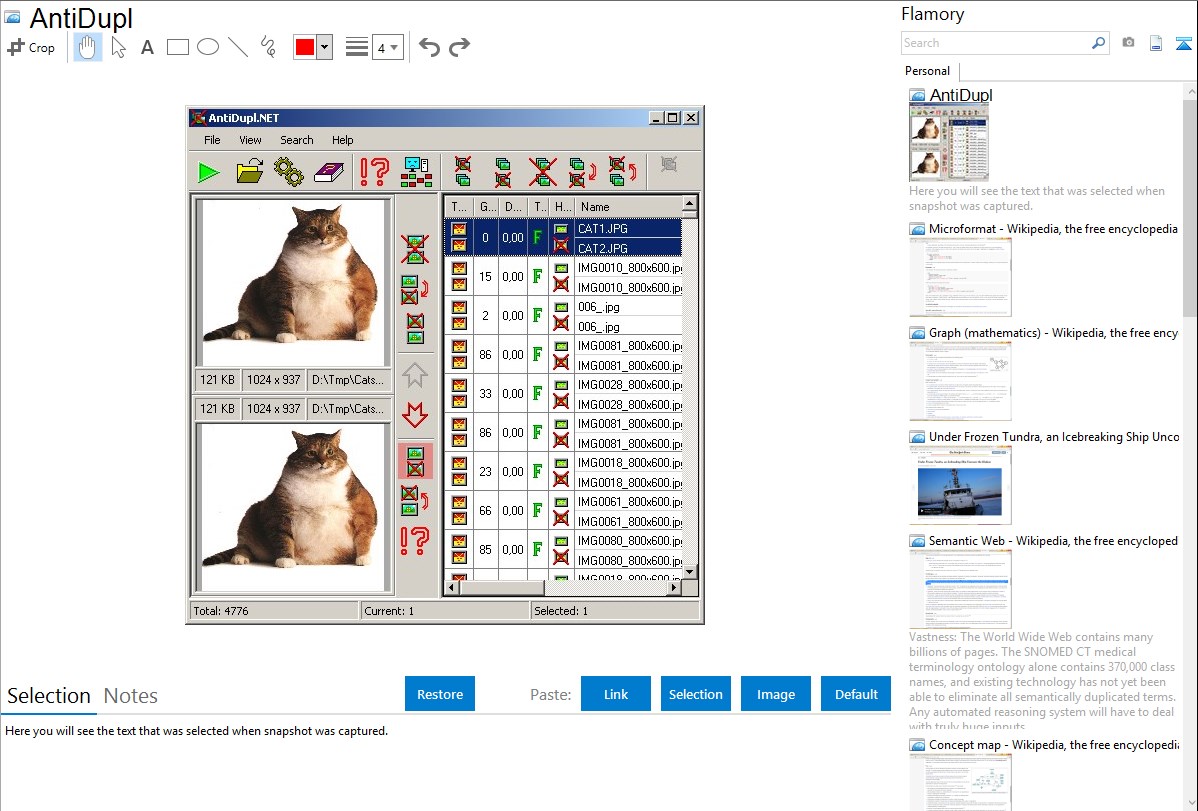Select the text annotation tool

click(147, 47)
